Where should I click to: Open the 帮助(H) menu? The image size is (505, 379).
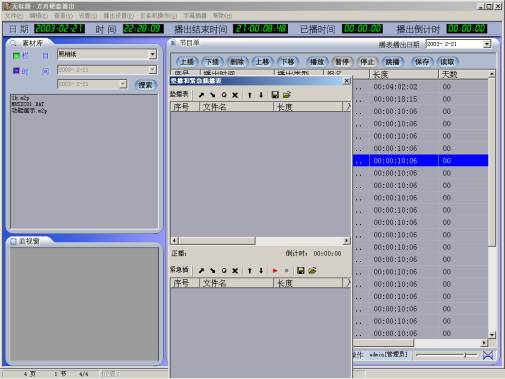tap(222, 16)
